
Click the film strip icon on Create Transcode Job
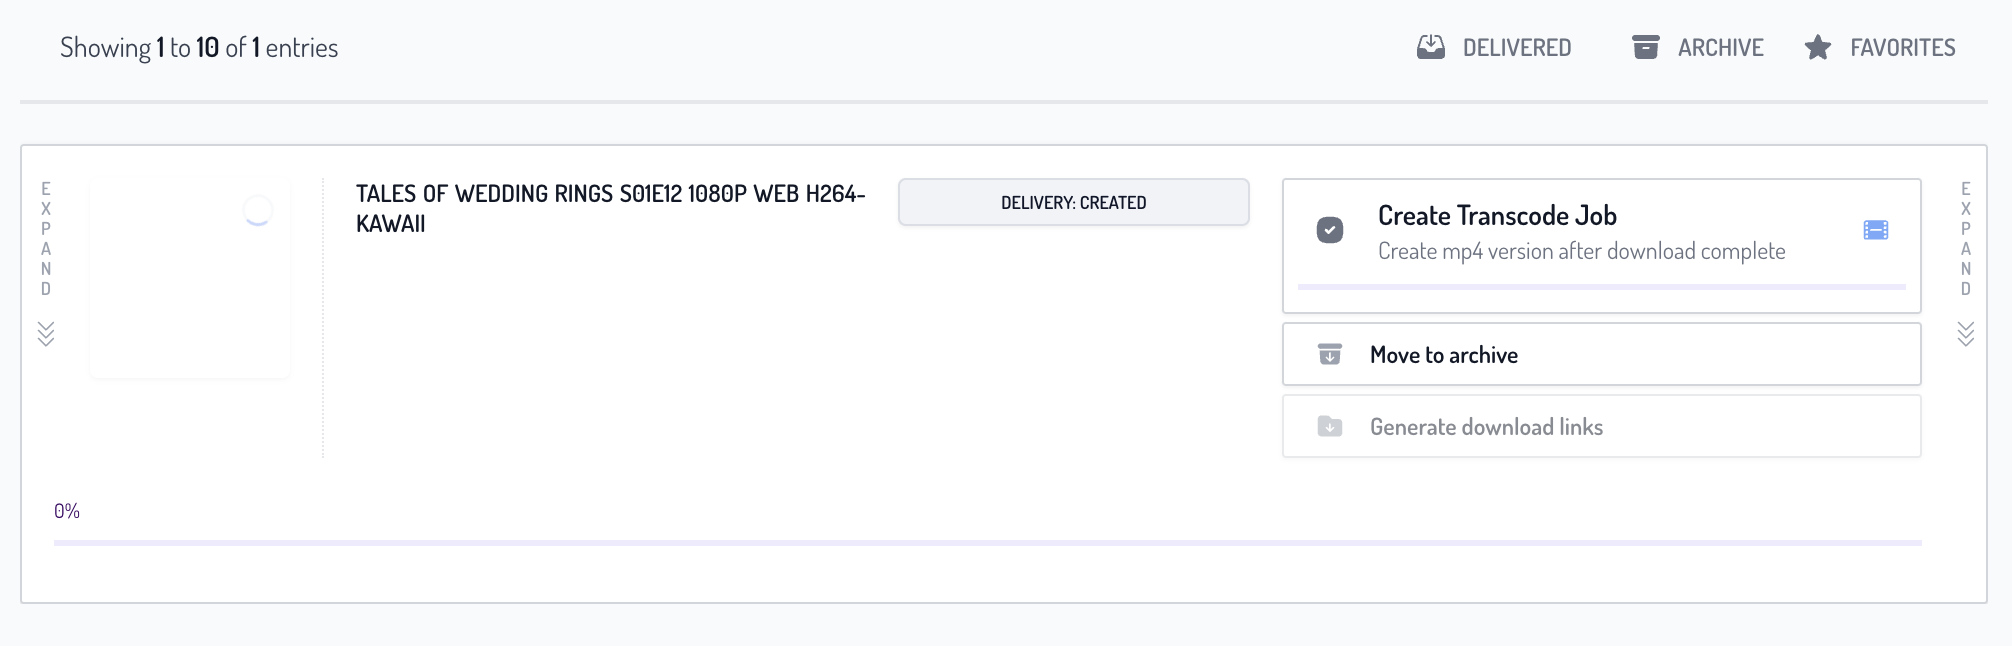tap(1877, 229)
